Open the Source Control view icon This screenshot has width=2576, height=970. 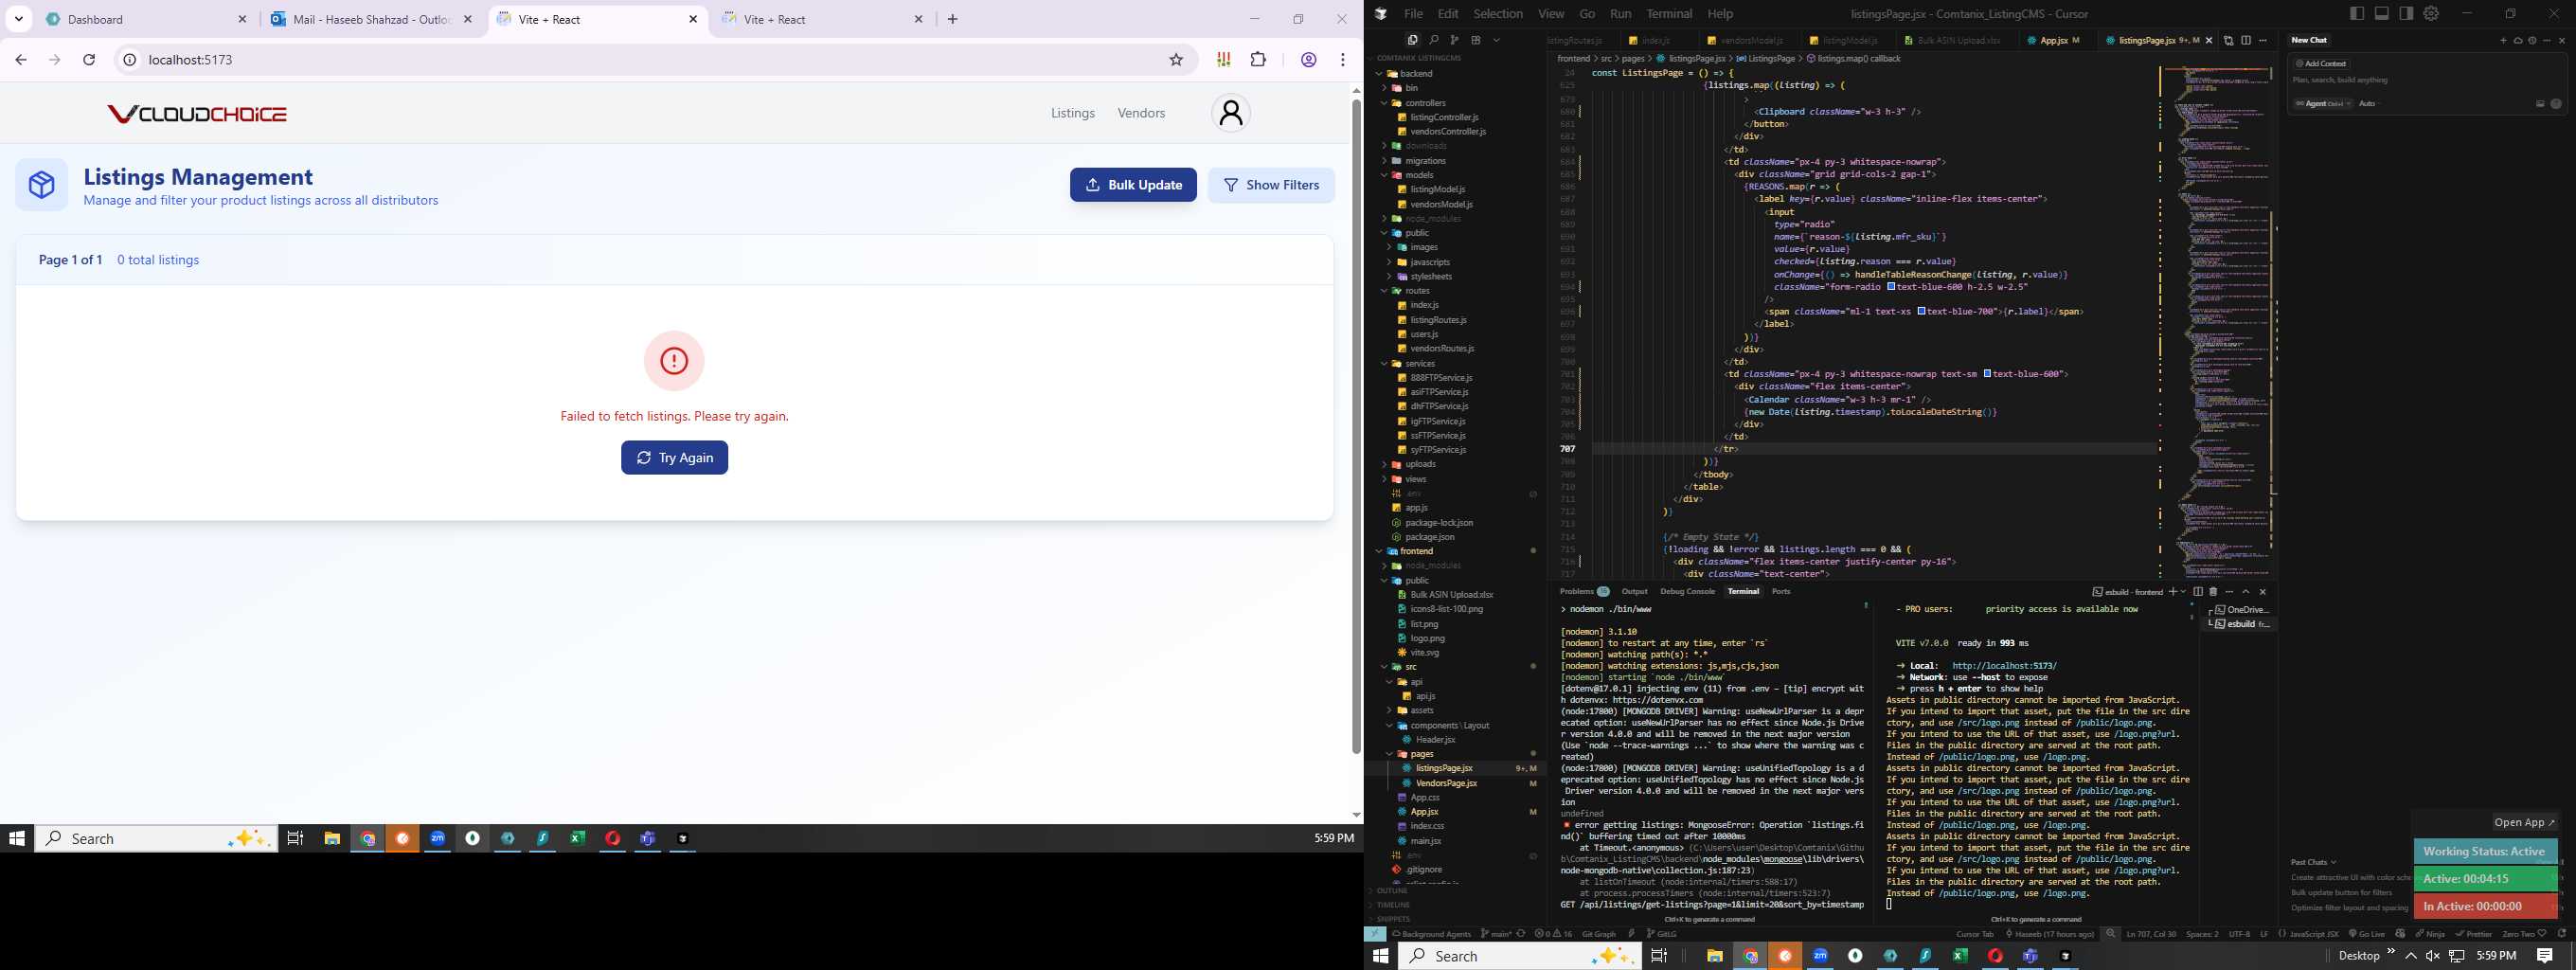click(1454, 40)
